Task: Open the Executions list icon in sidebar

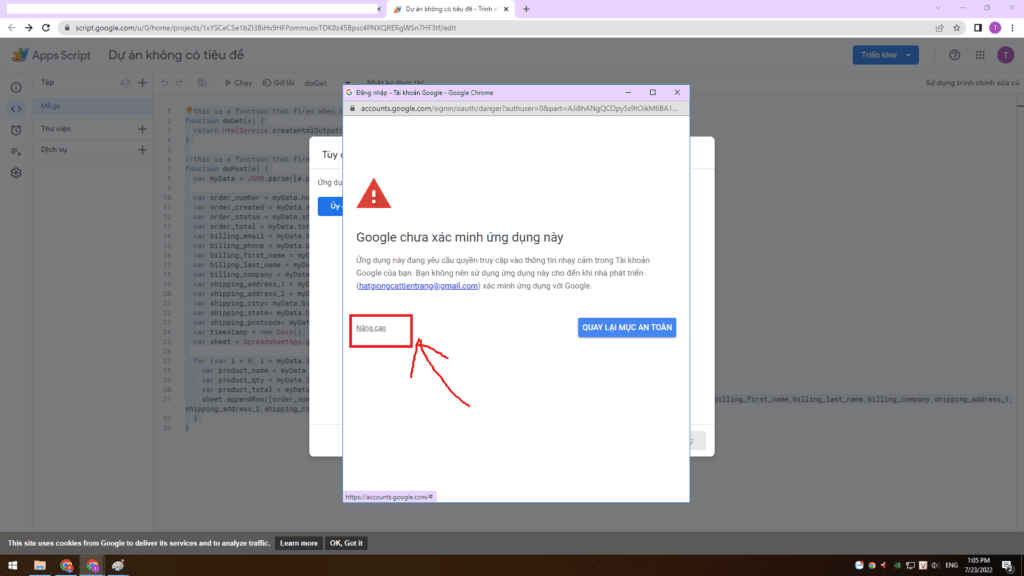Action: 16,152
